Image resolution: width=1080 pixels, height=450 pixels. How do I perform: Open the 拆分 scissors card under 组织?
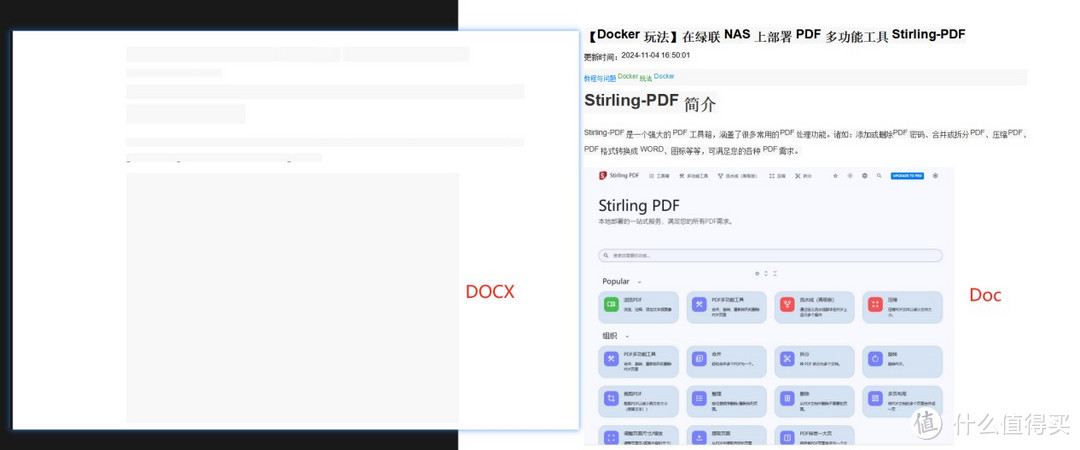(814, 362)
